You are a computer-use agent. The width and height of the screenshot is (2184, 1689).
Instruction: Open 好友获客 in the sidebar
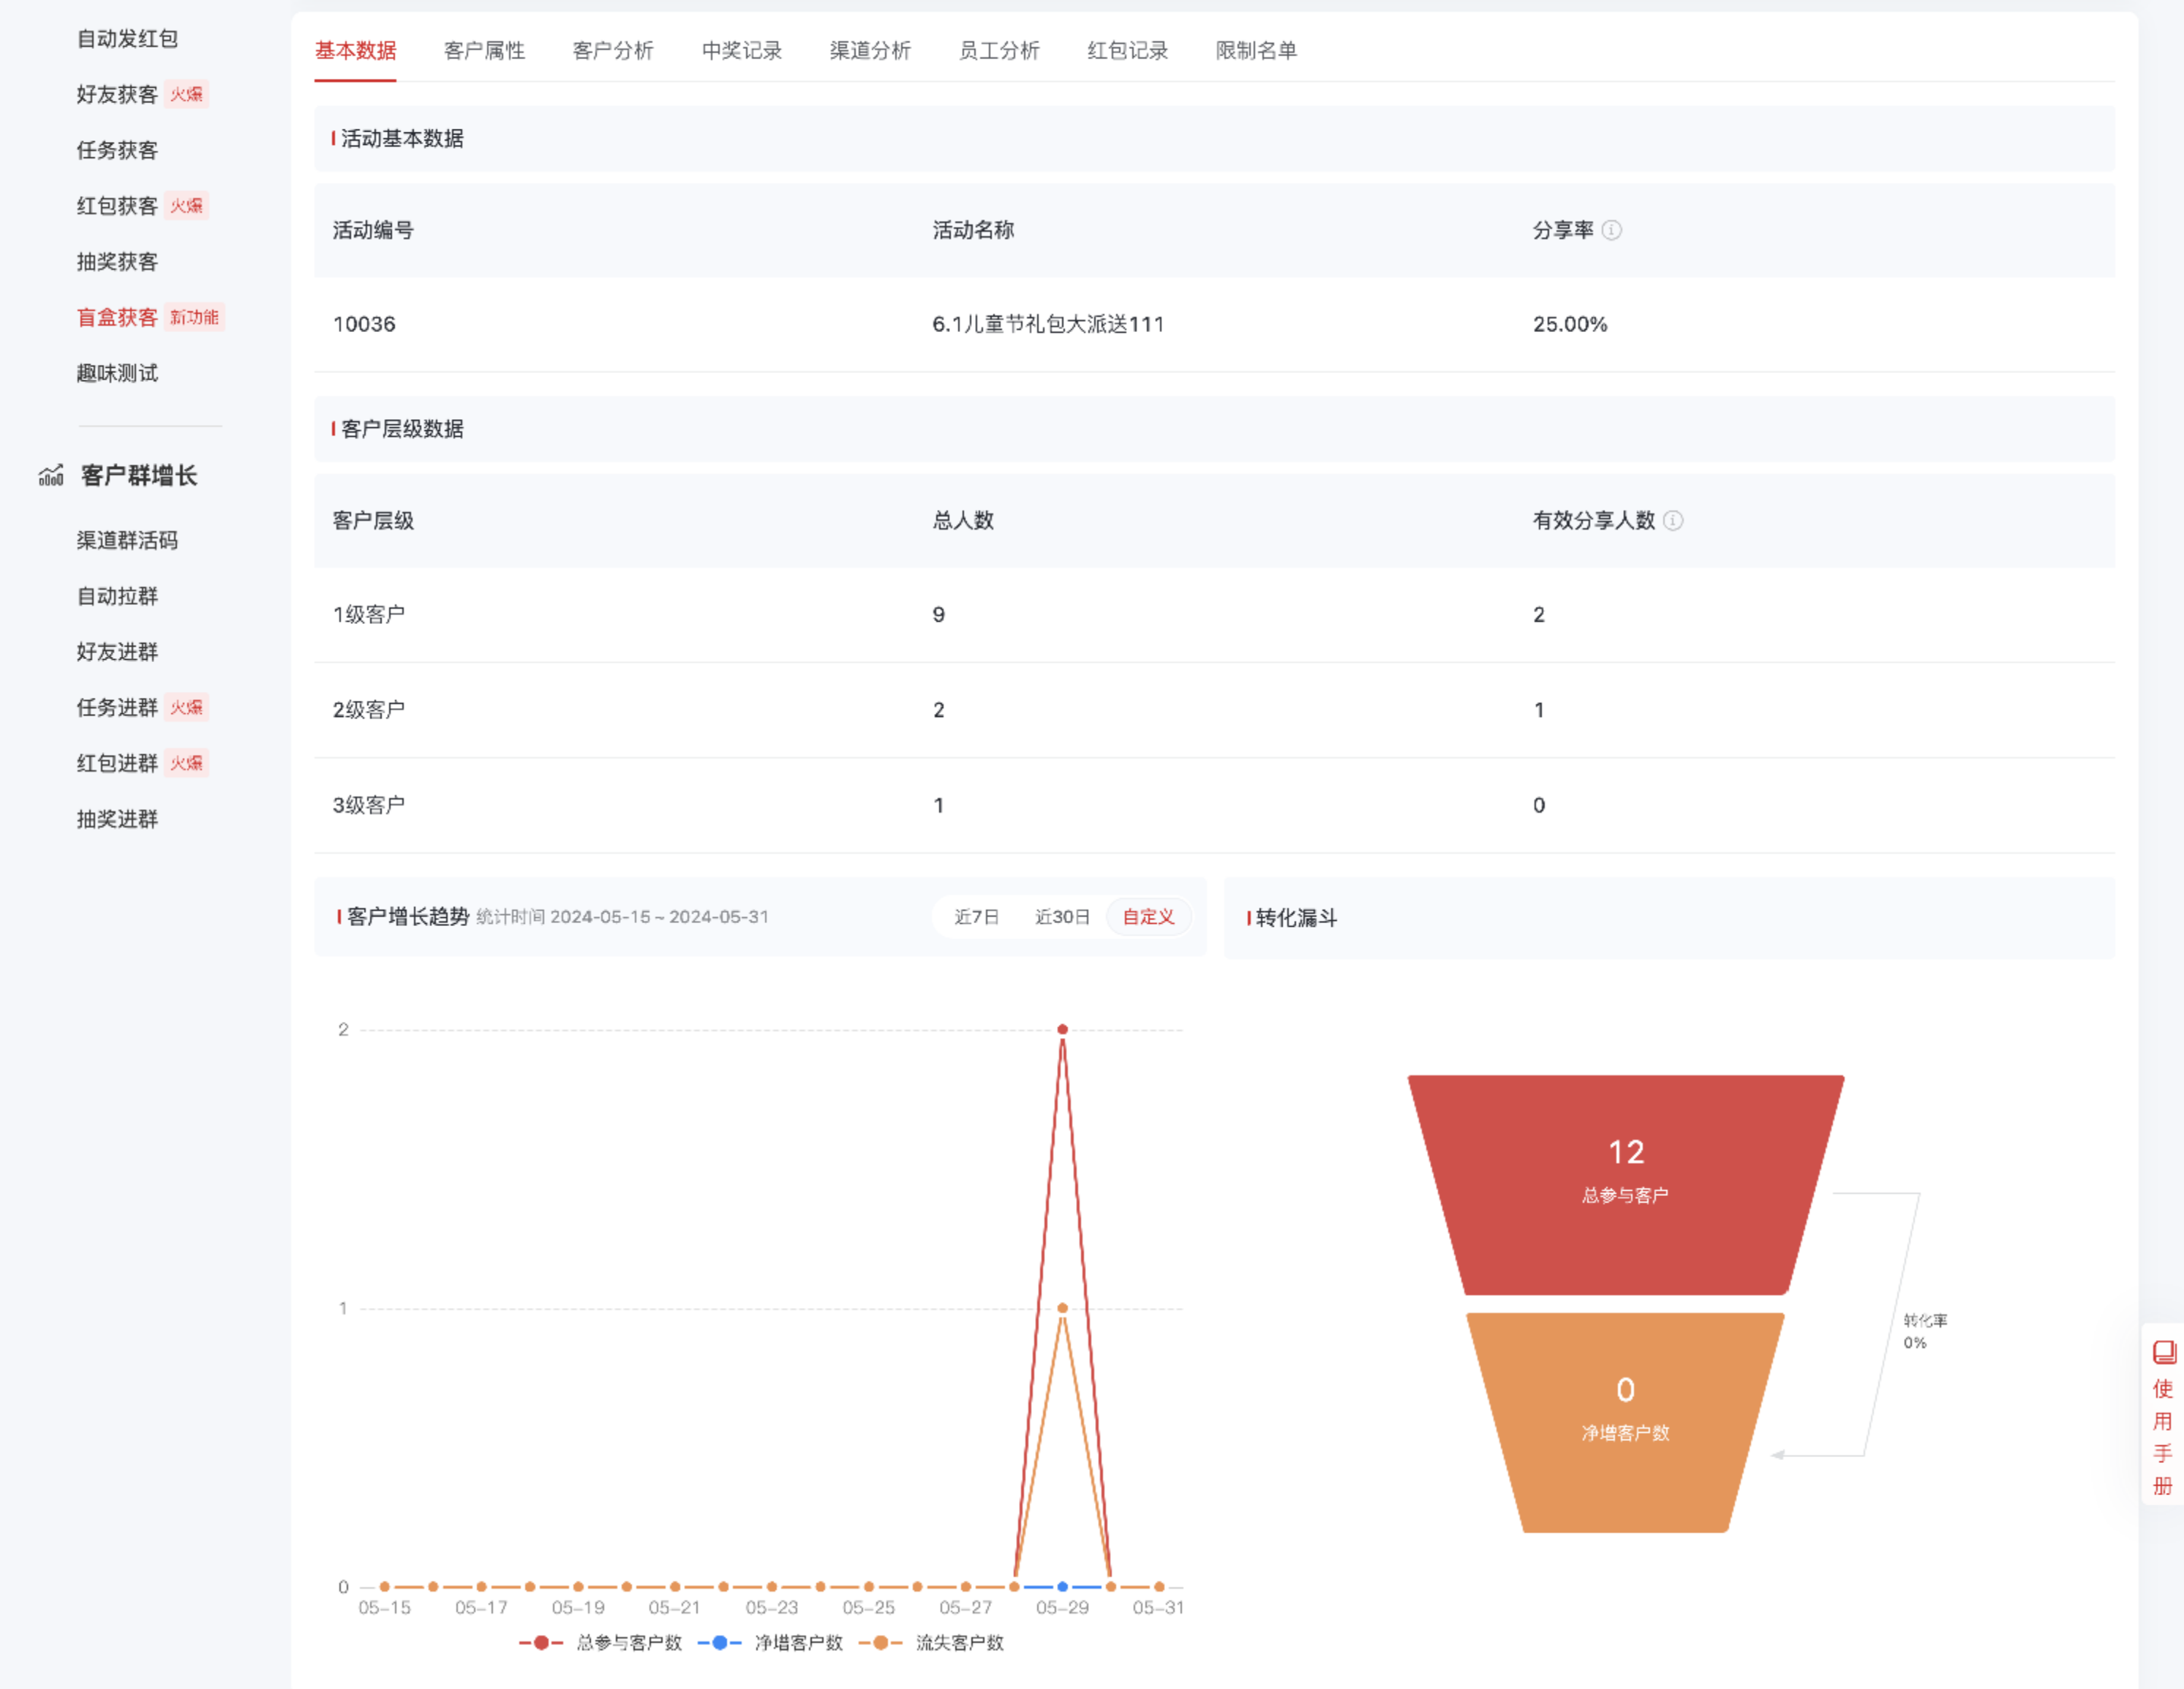(x=115, y=93)
